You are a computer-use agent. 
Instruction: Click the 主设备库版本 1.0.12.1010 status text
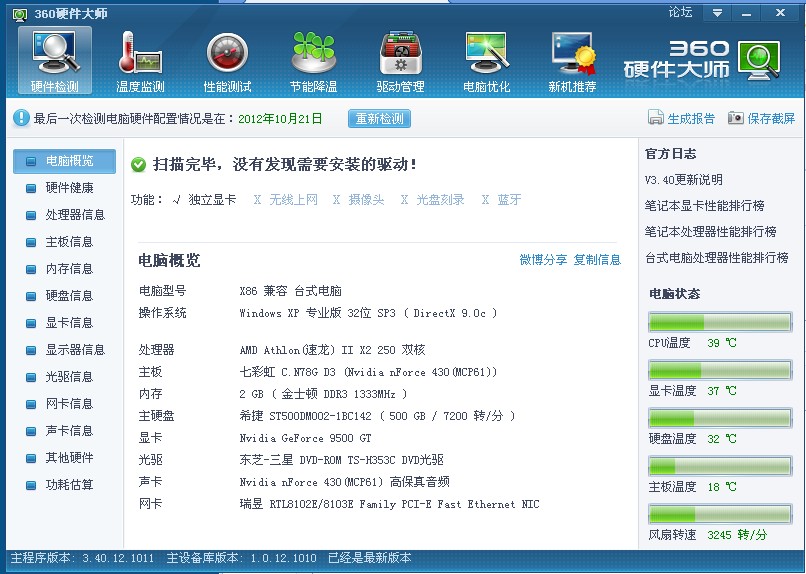[x=242, y=558]
